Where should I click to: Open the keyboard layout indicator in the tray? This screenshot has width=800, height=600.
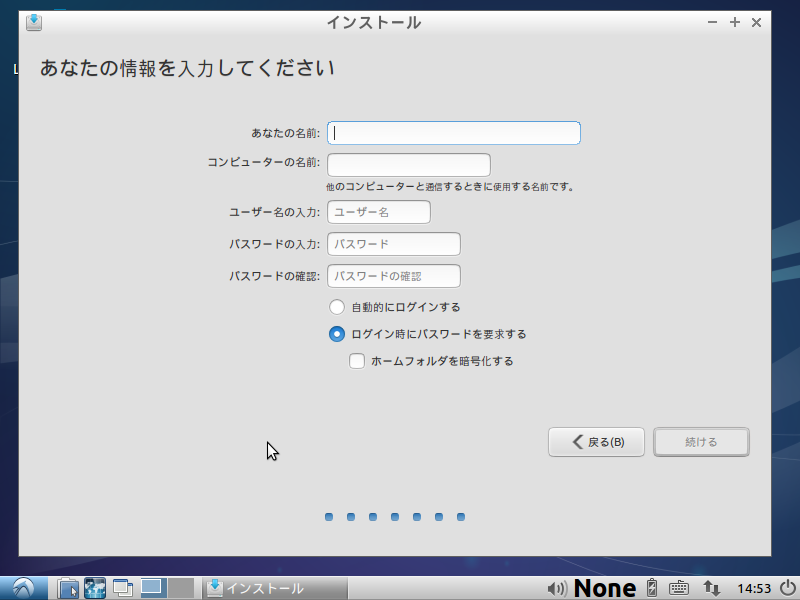[679, 588]
